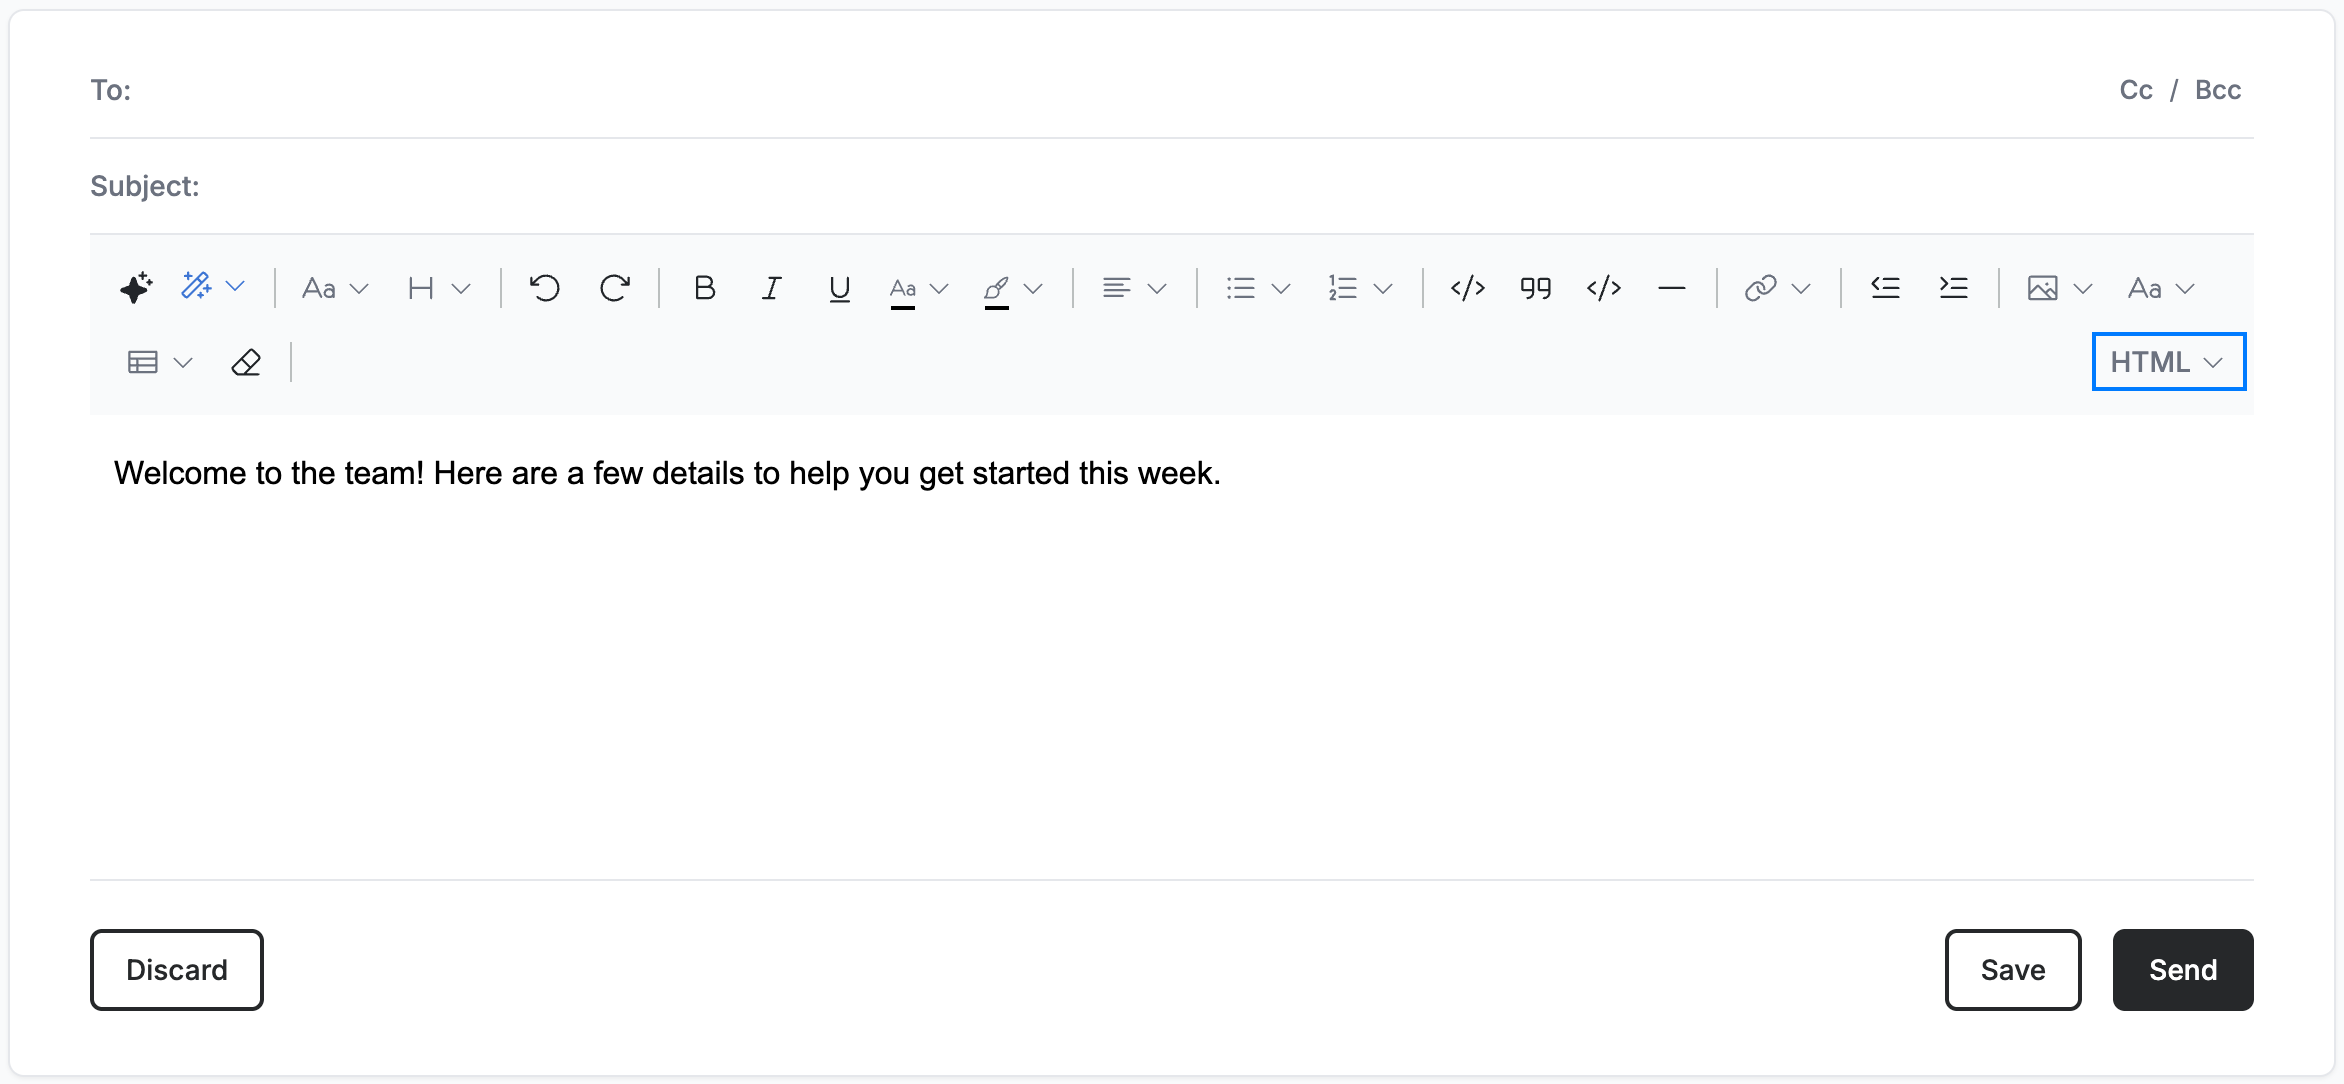
Task: Toggle italic formatting
Action: click(x=771, y=288)
